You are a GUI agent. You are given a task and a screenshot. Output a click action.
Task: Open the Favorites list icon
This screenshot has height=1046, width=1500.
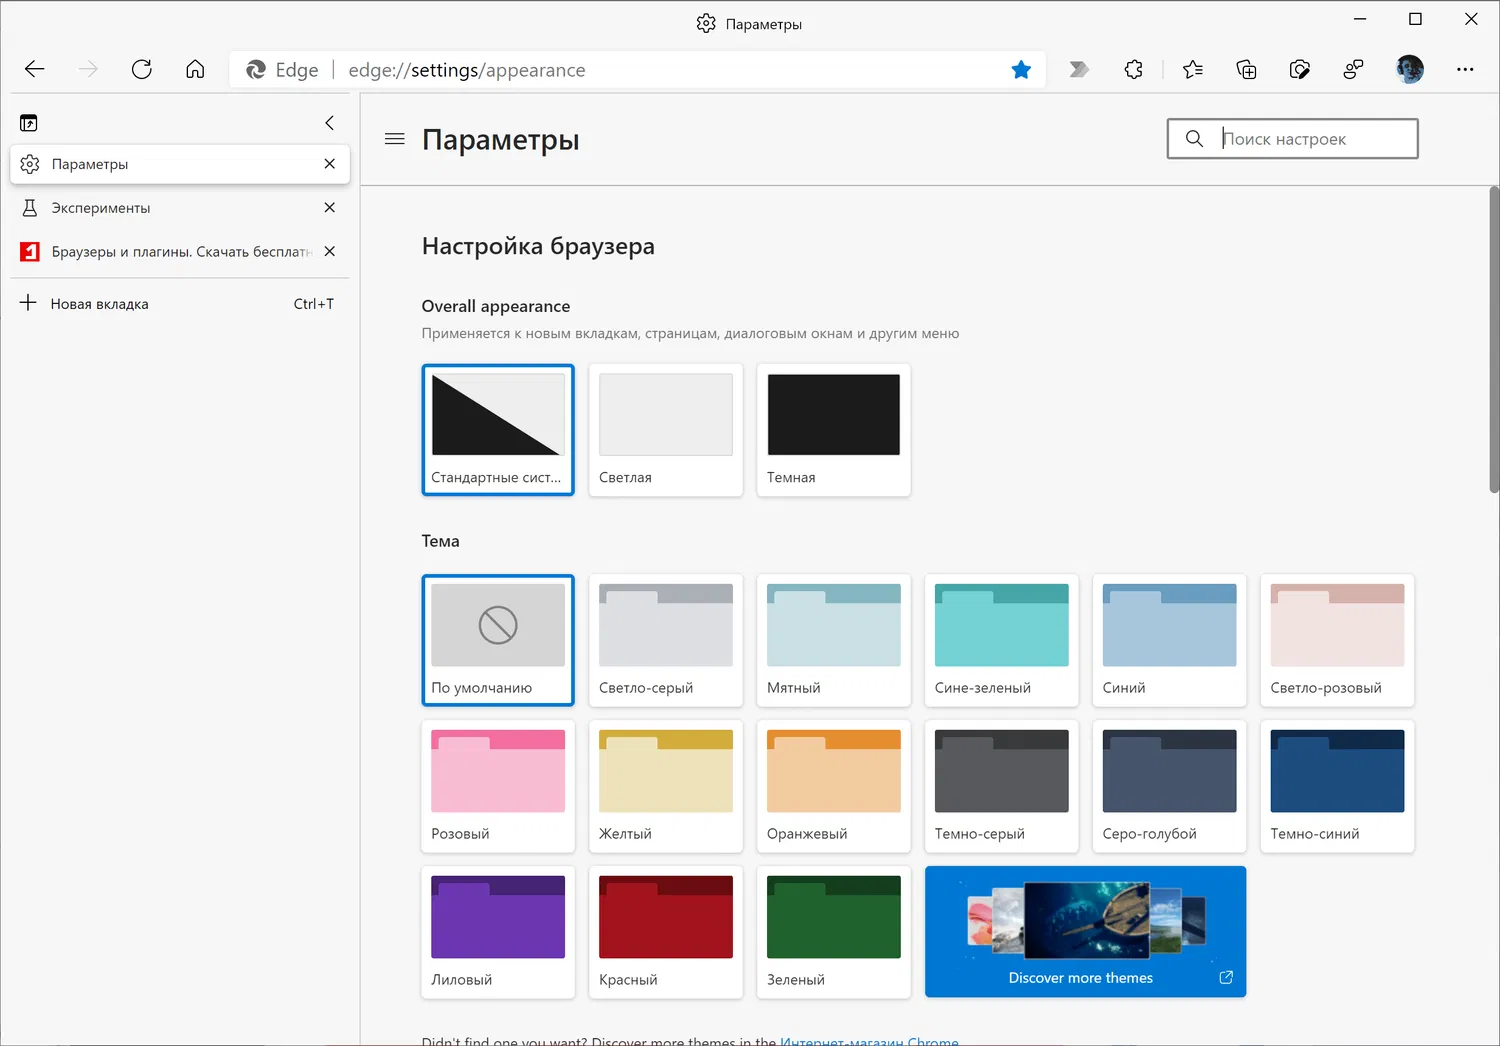point(1192,69)
